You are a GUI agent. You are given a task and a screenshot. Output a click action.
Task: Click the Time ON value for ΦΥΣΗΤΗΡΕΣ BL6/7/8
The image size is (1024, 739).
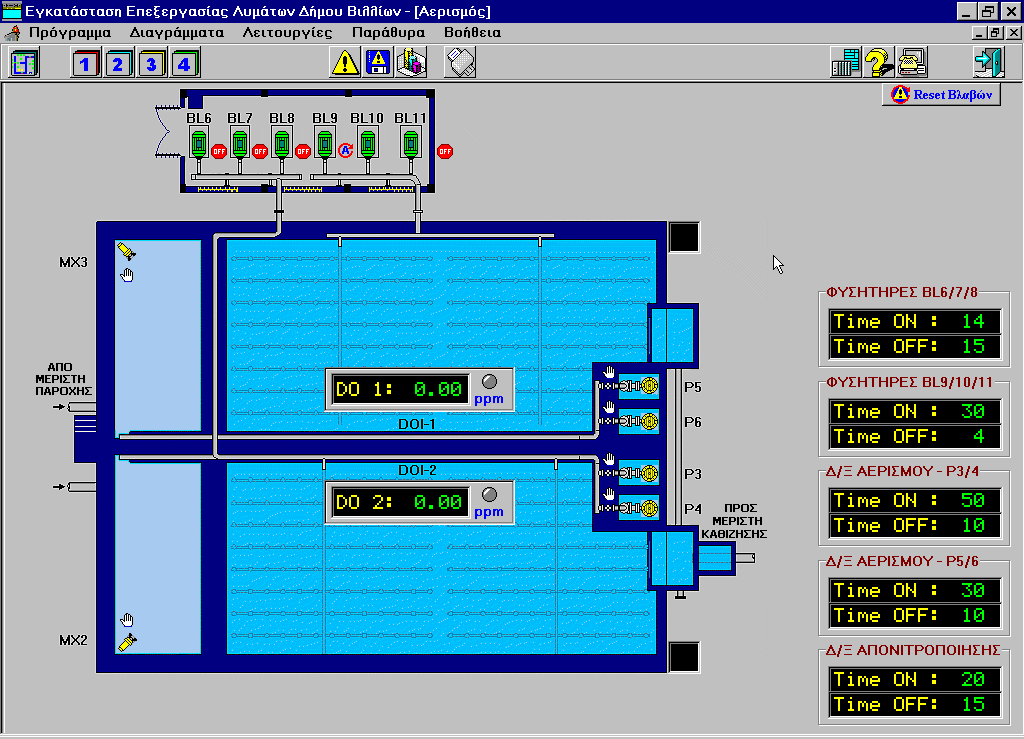click(972, 321)
